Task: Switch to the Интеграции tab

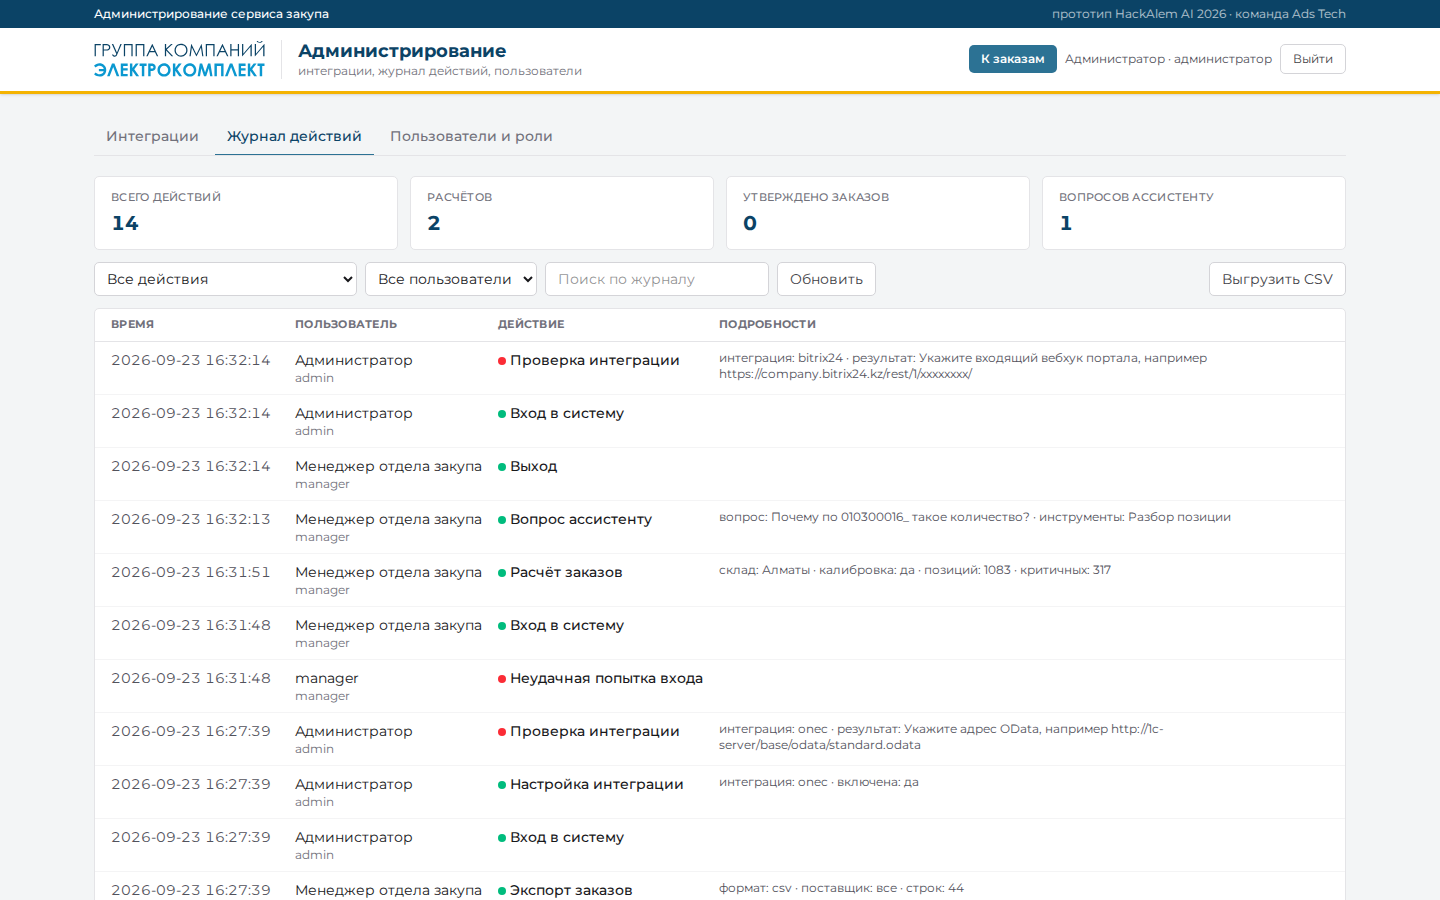Action: [152, 136]
